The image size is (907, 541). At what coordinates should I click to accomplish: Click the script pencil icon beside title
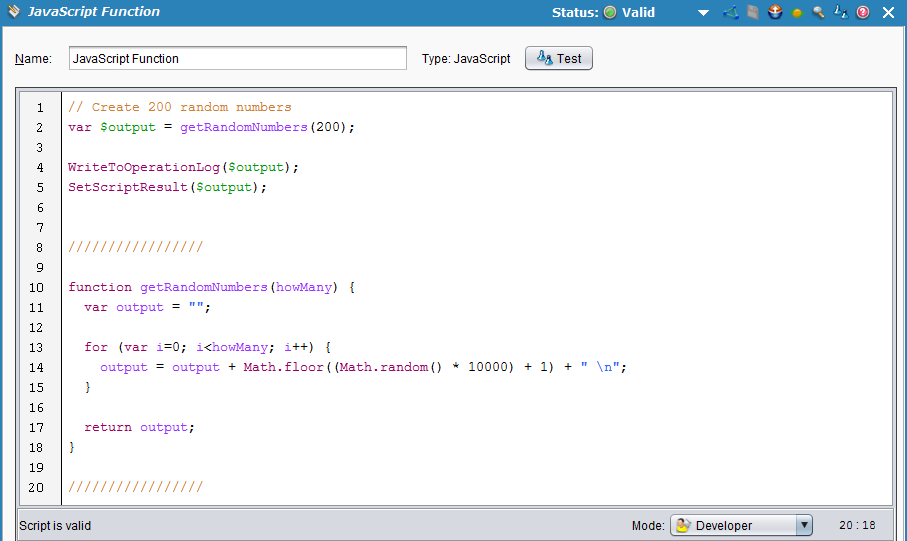point(14,12)
